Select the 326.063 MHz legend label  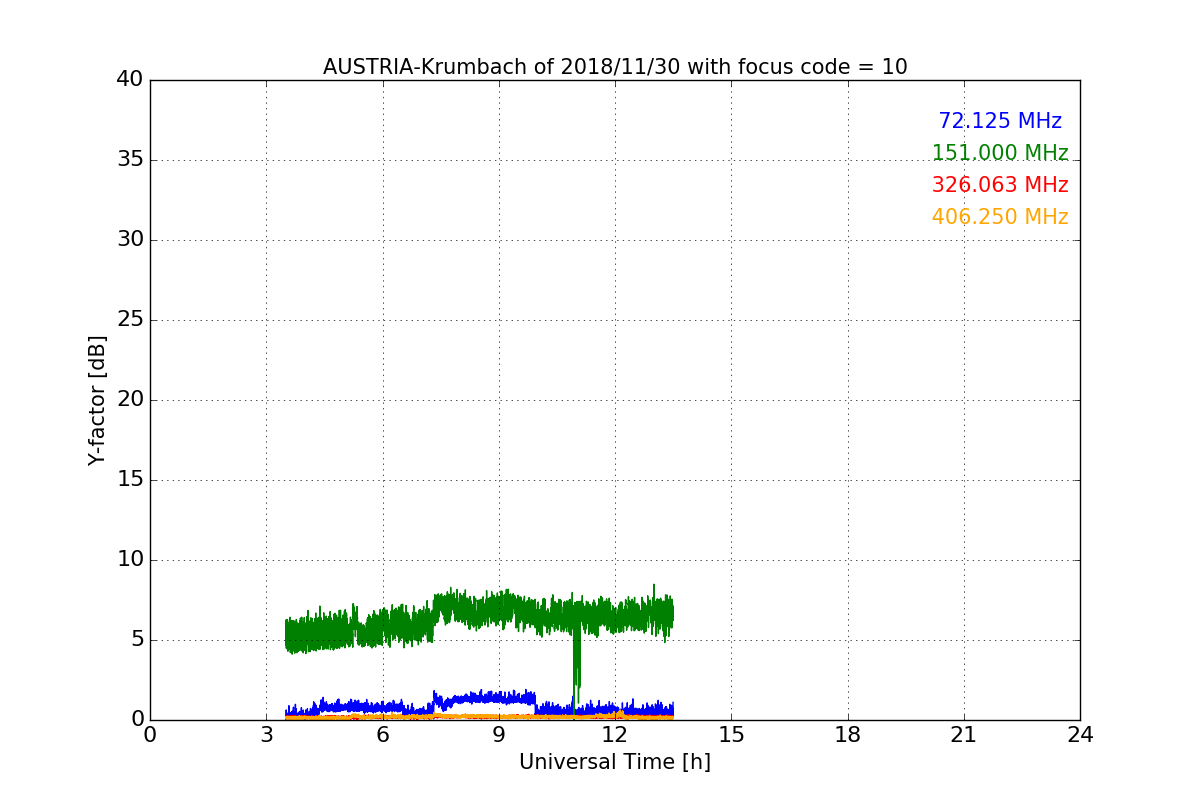[x=1000, y=185]
